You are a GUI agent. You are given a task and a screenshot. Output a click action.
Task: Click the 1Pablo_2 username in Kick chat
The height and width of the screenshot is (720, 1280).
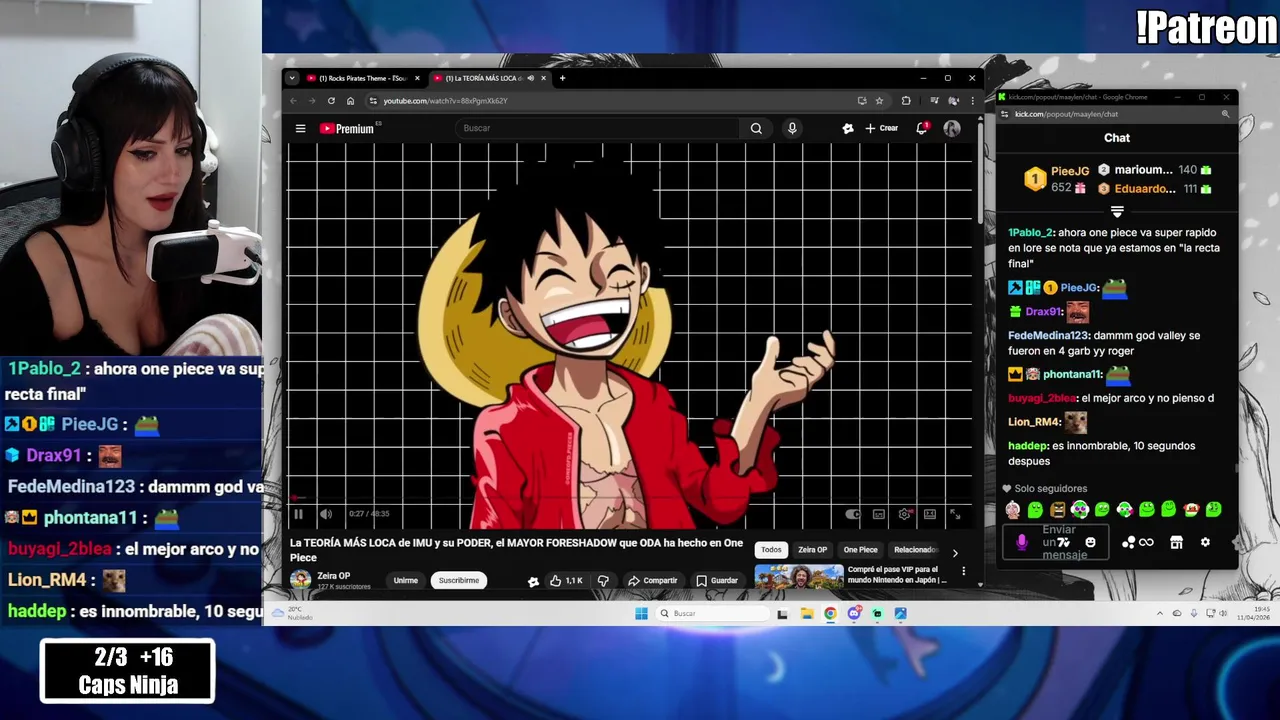(1030, 233)
